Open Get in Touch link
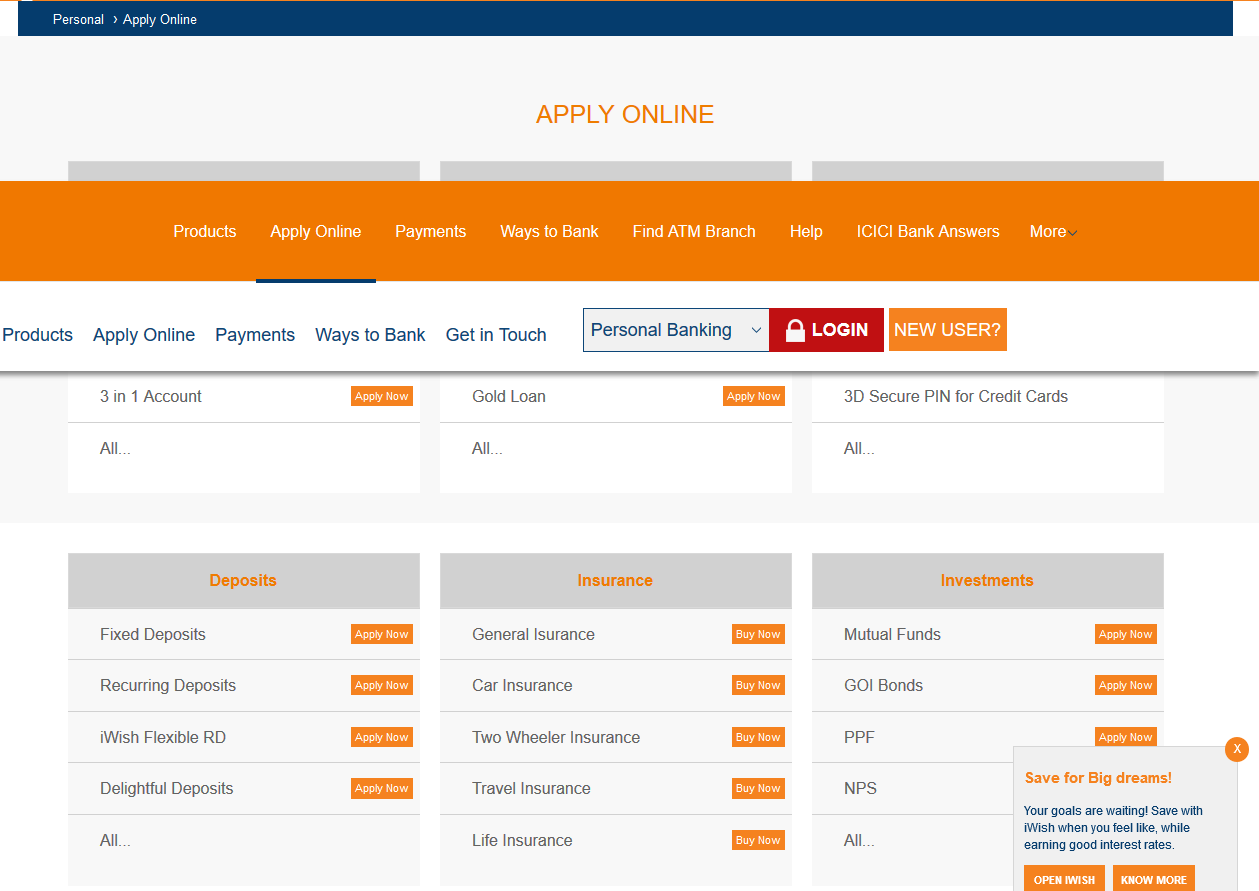This screenshot has height=891, width=1259. [x=496, y=335]
